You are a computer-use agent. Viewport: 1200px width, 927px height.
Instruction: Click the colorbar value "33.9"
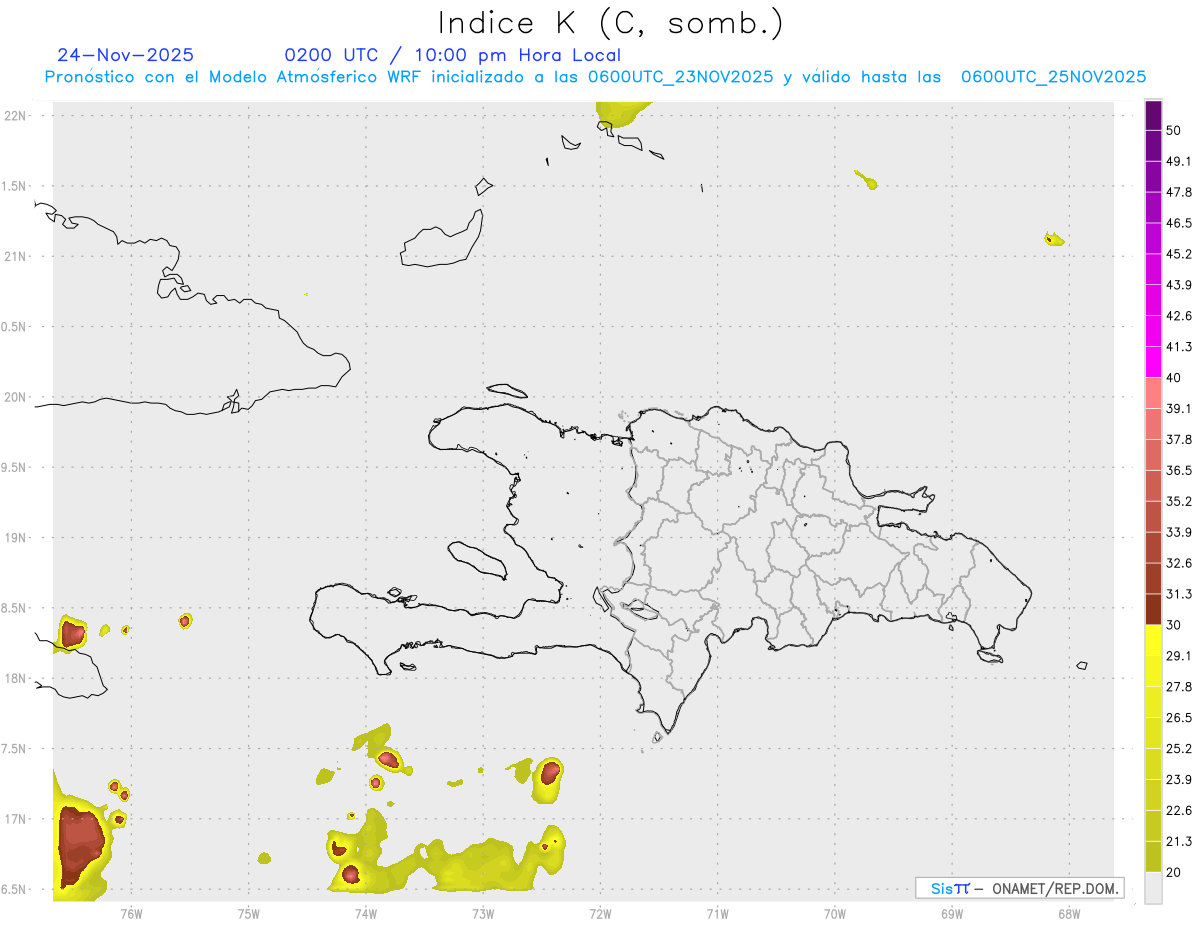pyautogui.click(x=1179, y=532)
